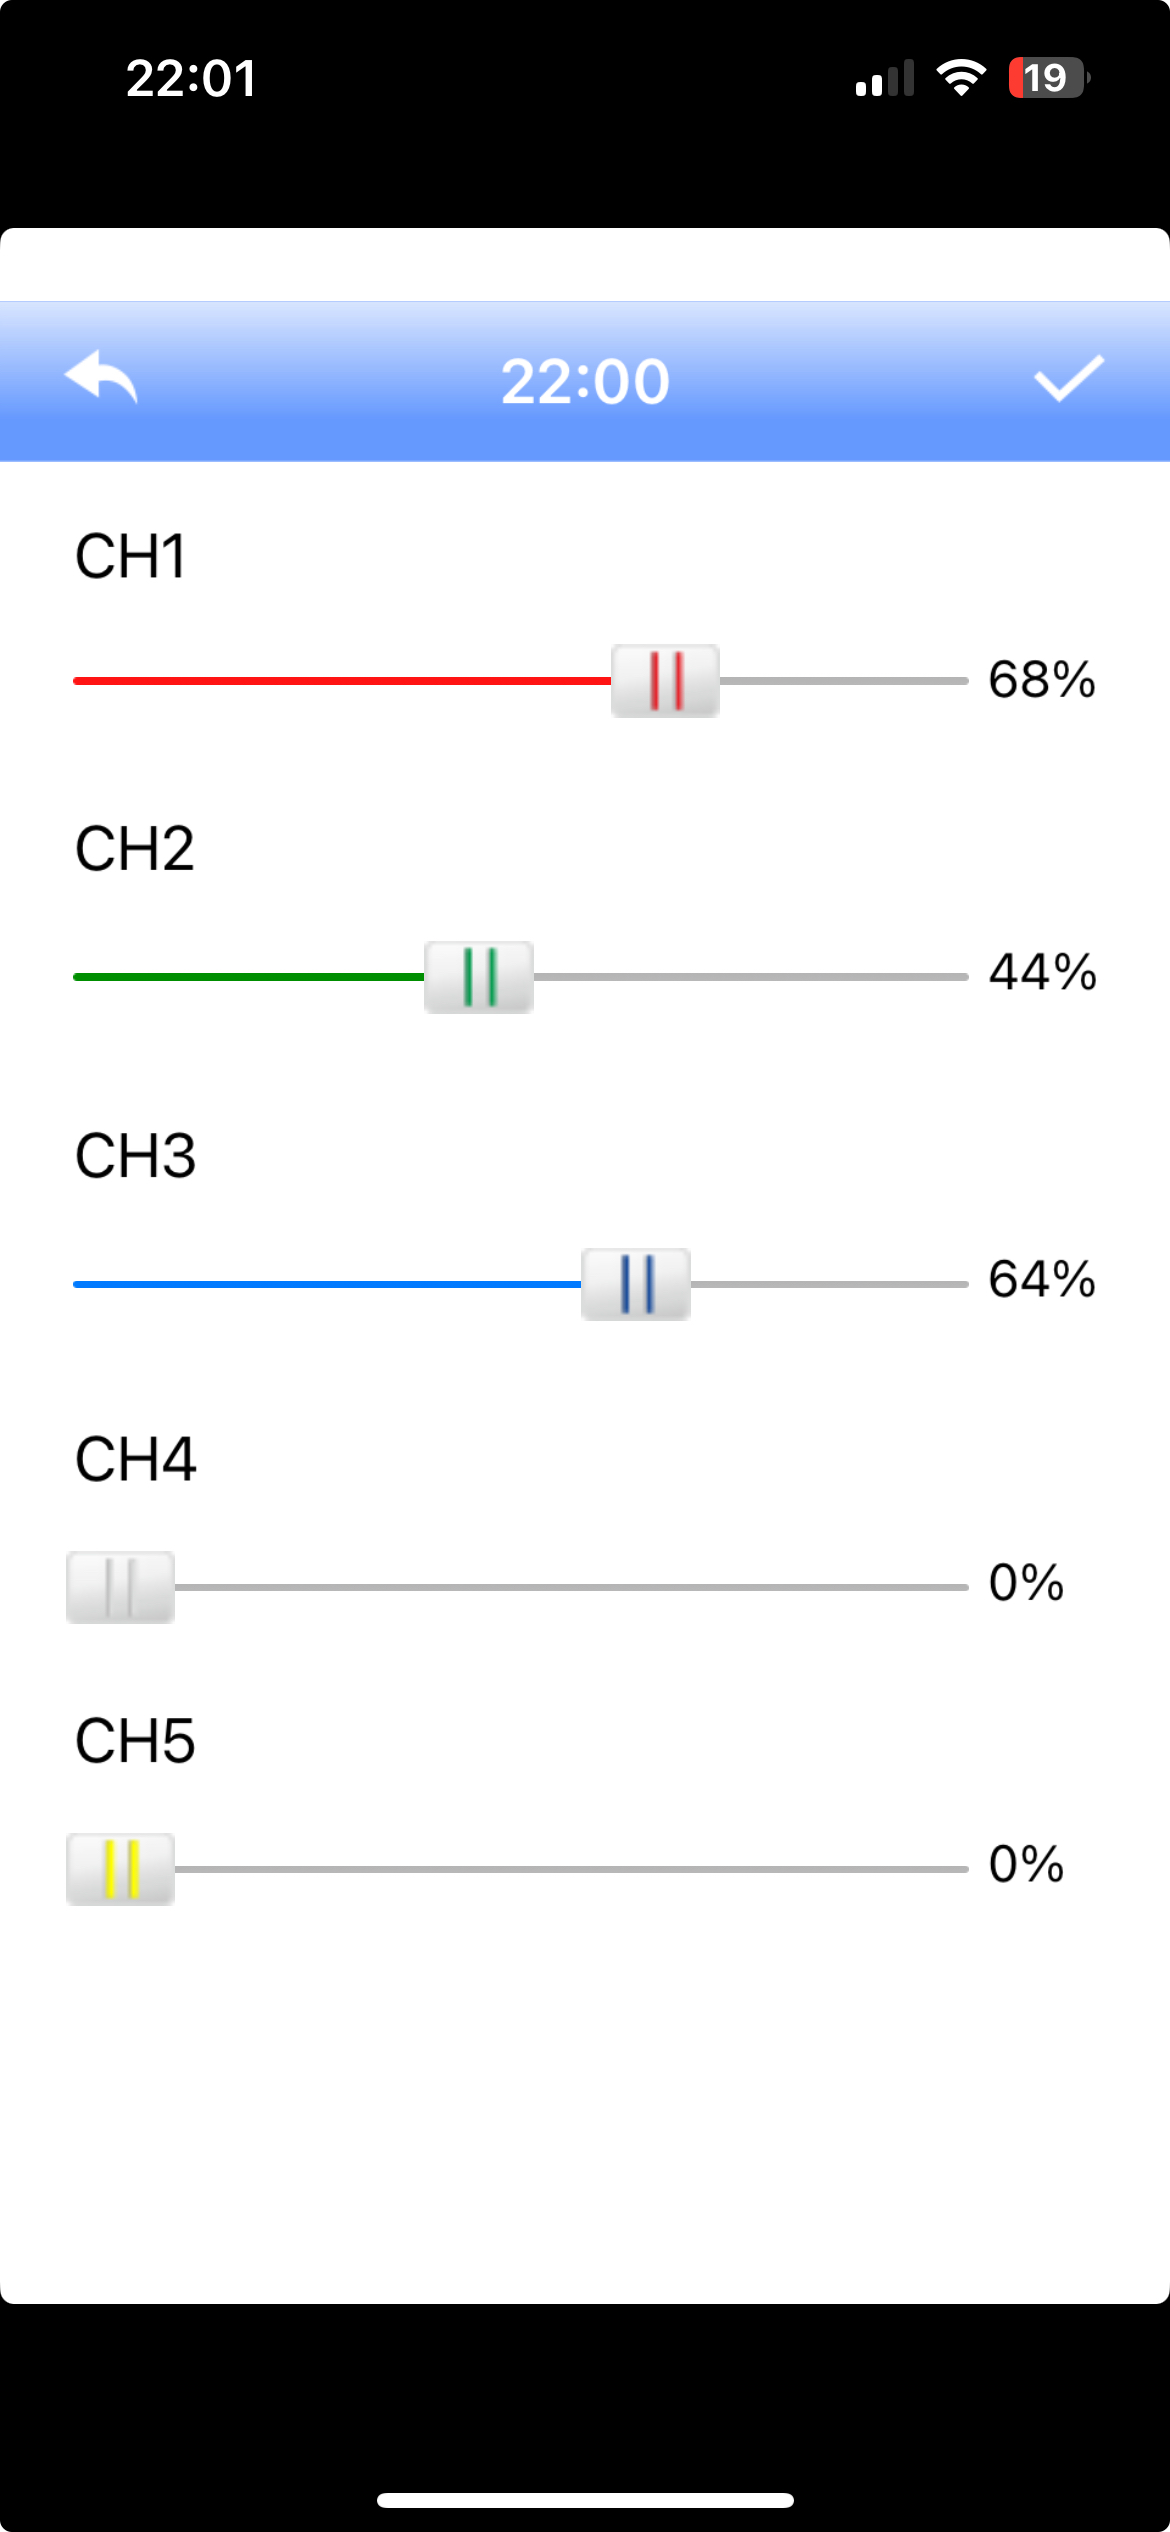Confirm settings with the checkmark icon
Screen dimensions: 1170x2532
(1068, 378)
